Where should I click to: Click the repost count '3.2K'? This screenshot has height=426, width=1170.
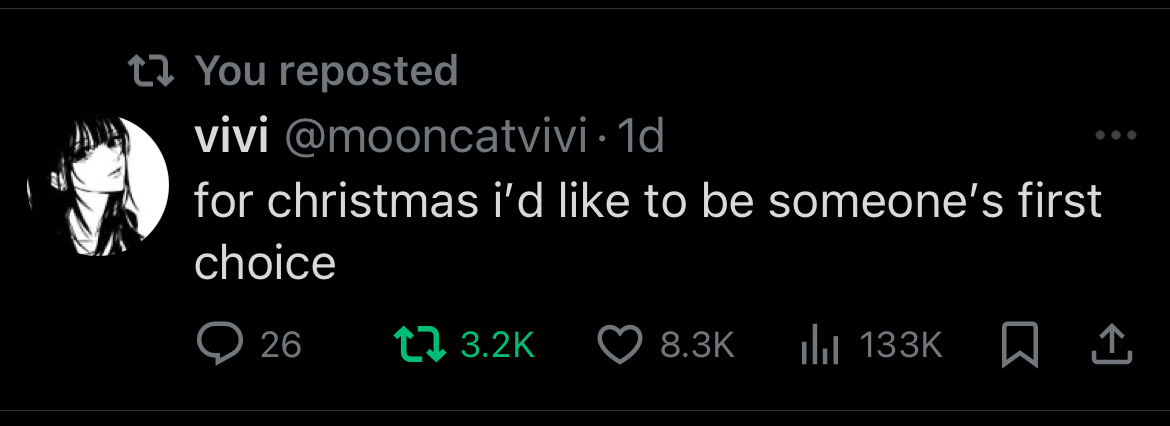pos(498,345)
